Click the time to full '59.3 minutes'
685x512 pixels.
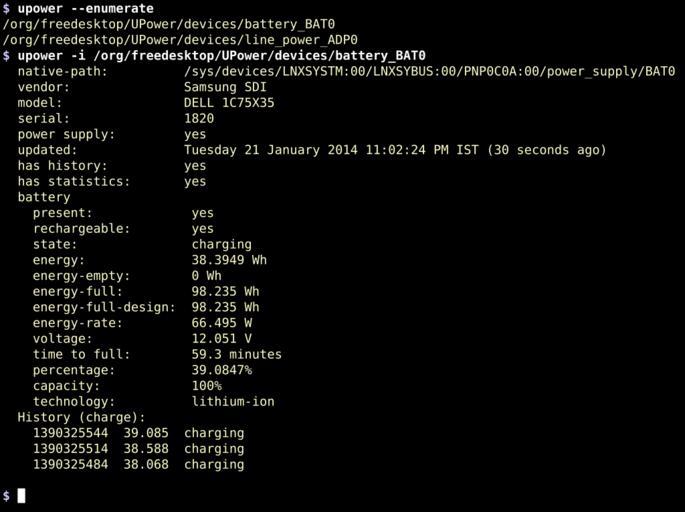(236, 354)
